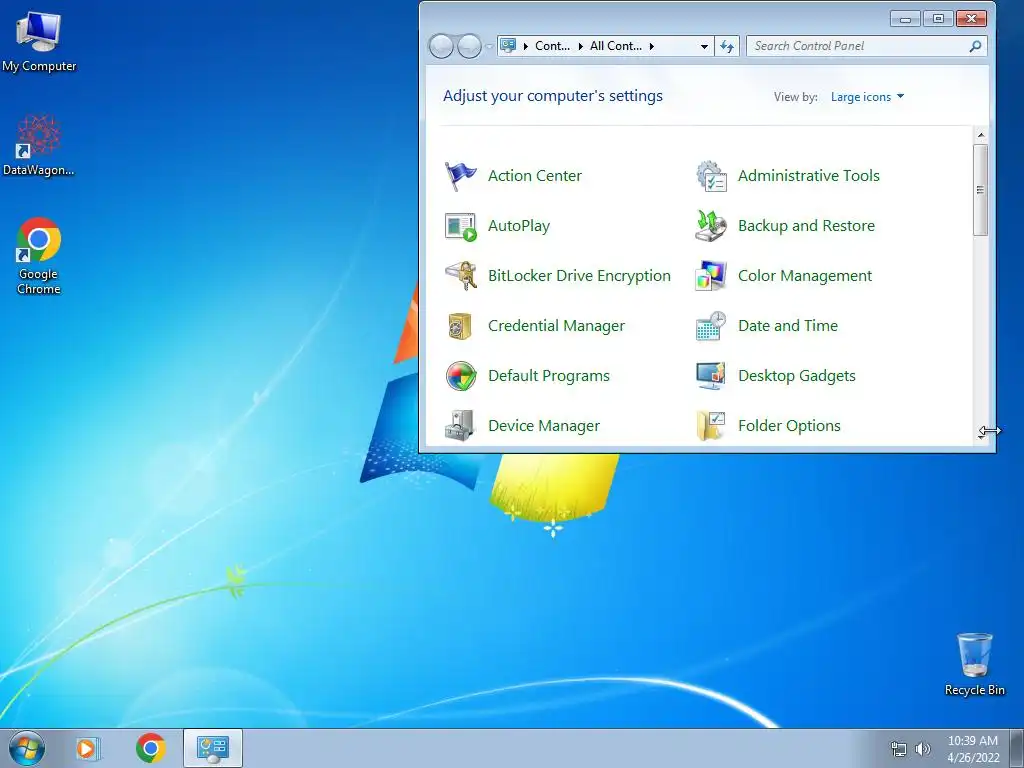Open the Credential Manager safe icon
Viewport: 1024px width, 768px height.
point(460,326)
